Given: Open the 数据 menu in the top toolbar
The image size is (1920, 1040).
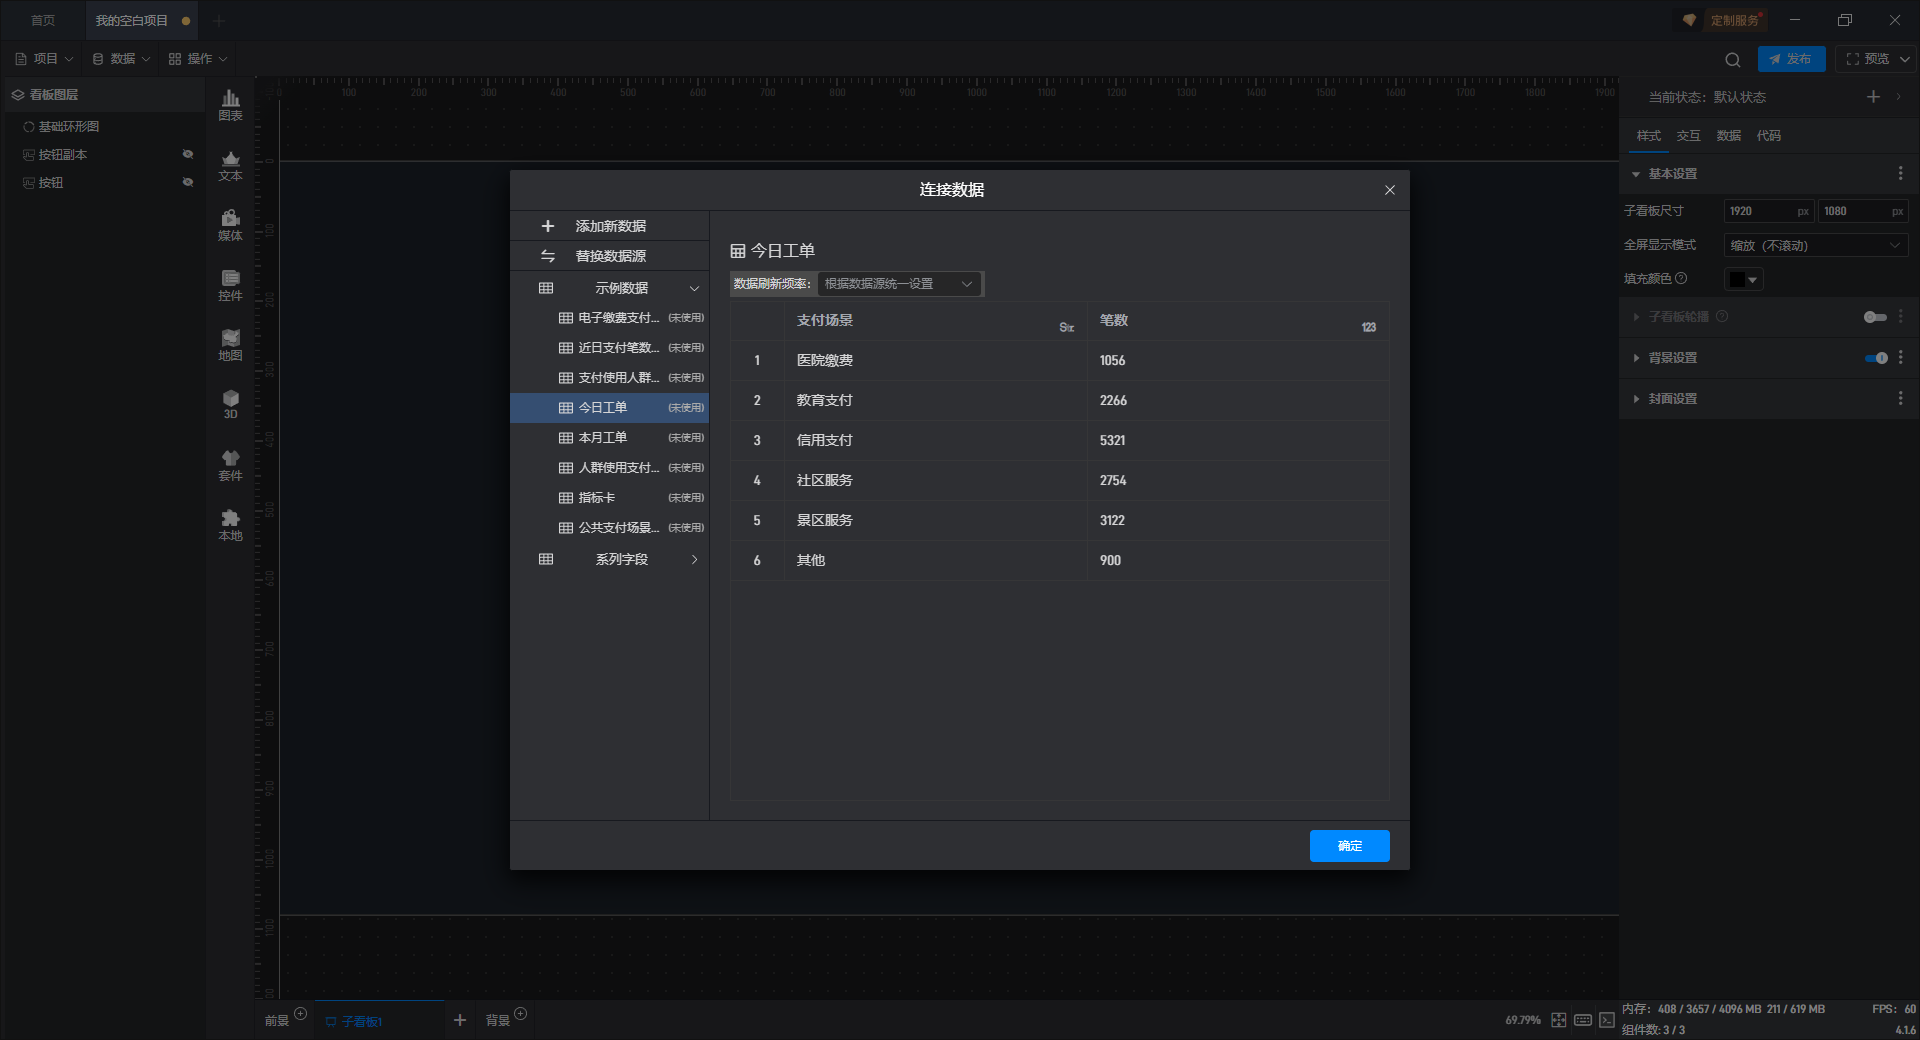Looking at the screenshot, I should click(x=121, y=59).
